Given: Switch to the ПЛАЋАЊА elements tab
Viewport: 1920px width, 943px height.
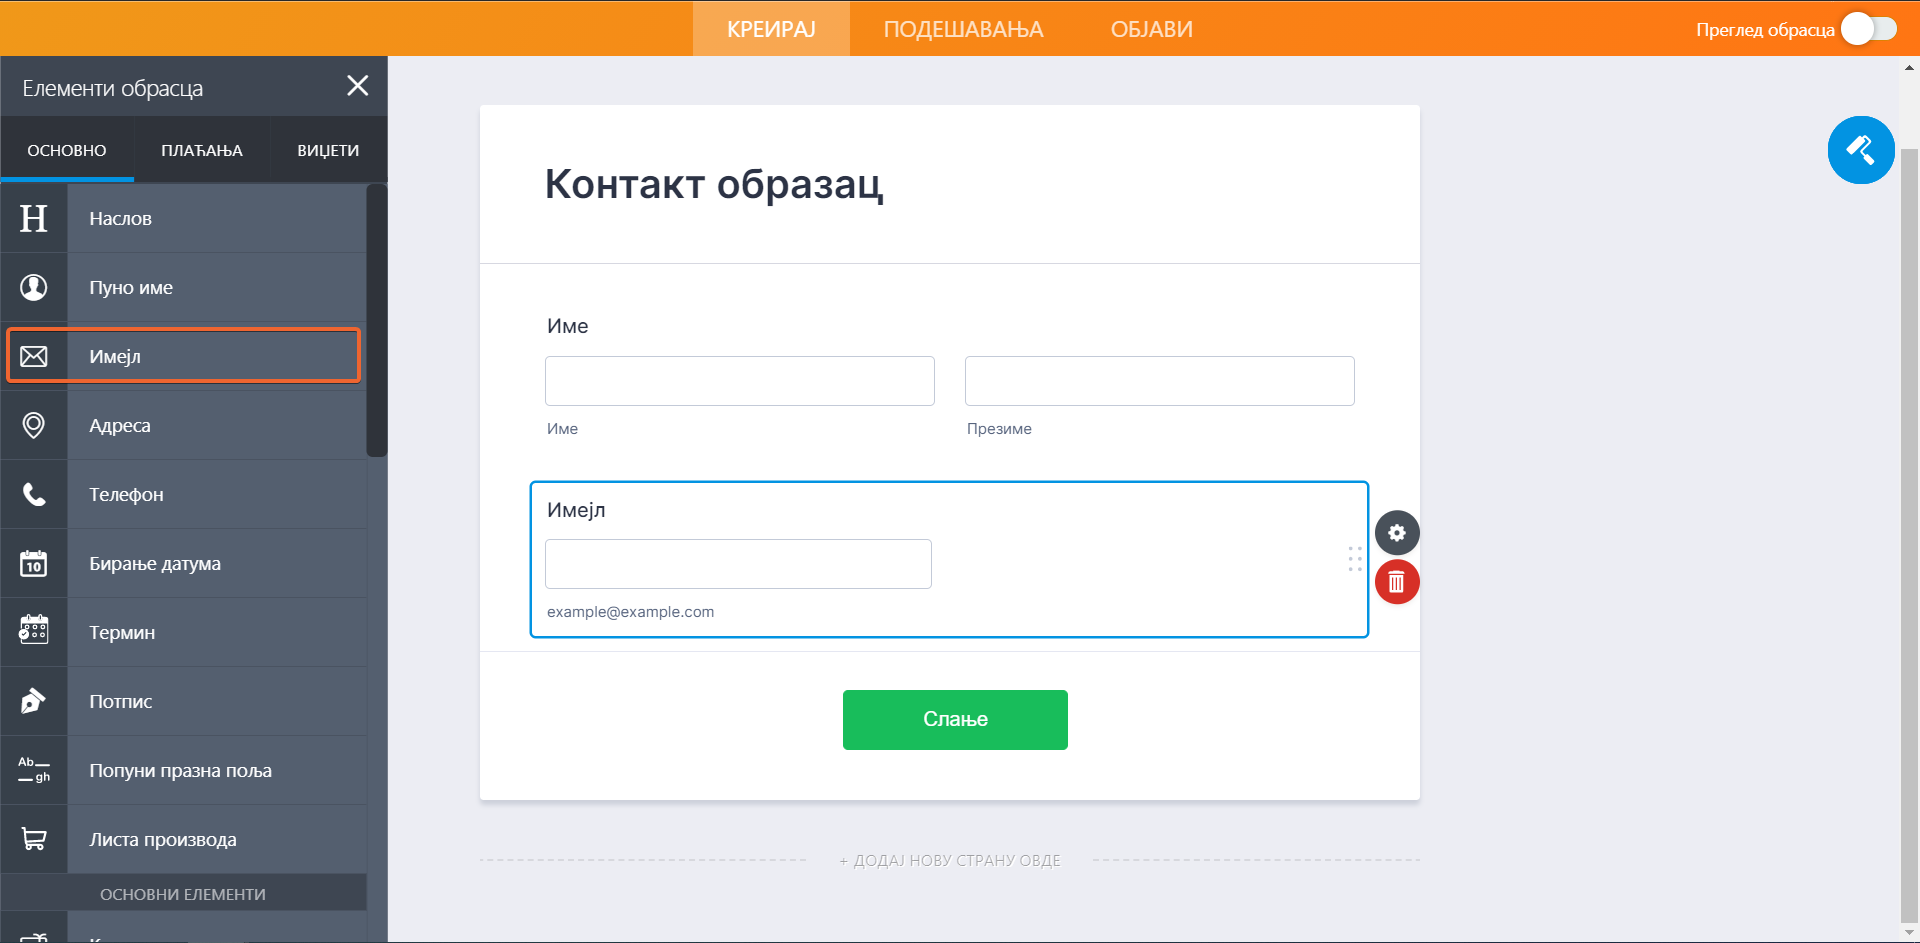Looking at the screenshot, I should pyautogui.click(x=200, y=150).
